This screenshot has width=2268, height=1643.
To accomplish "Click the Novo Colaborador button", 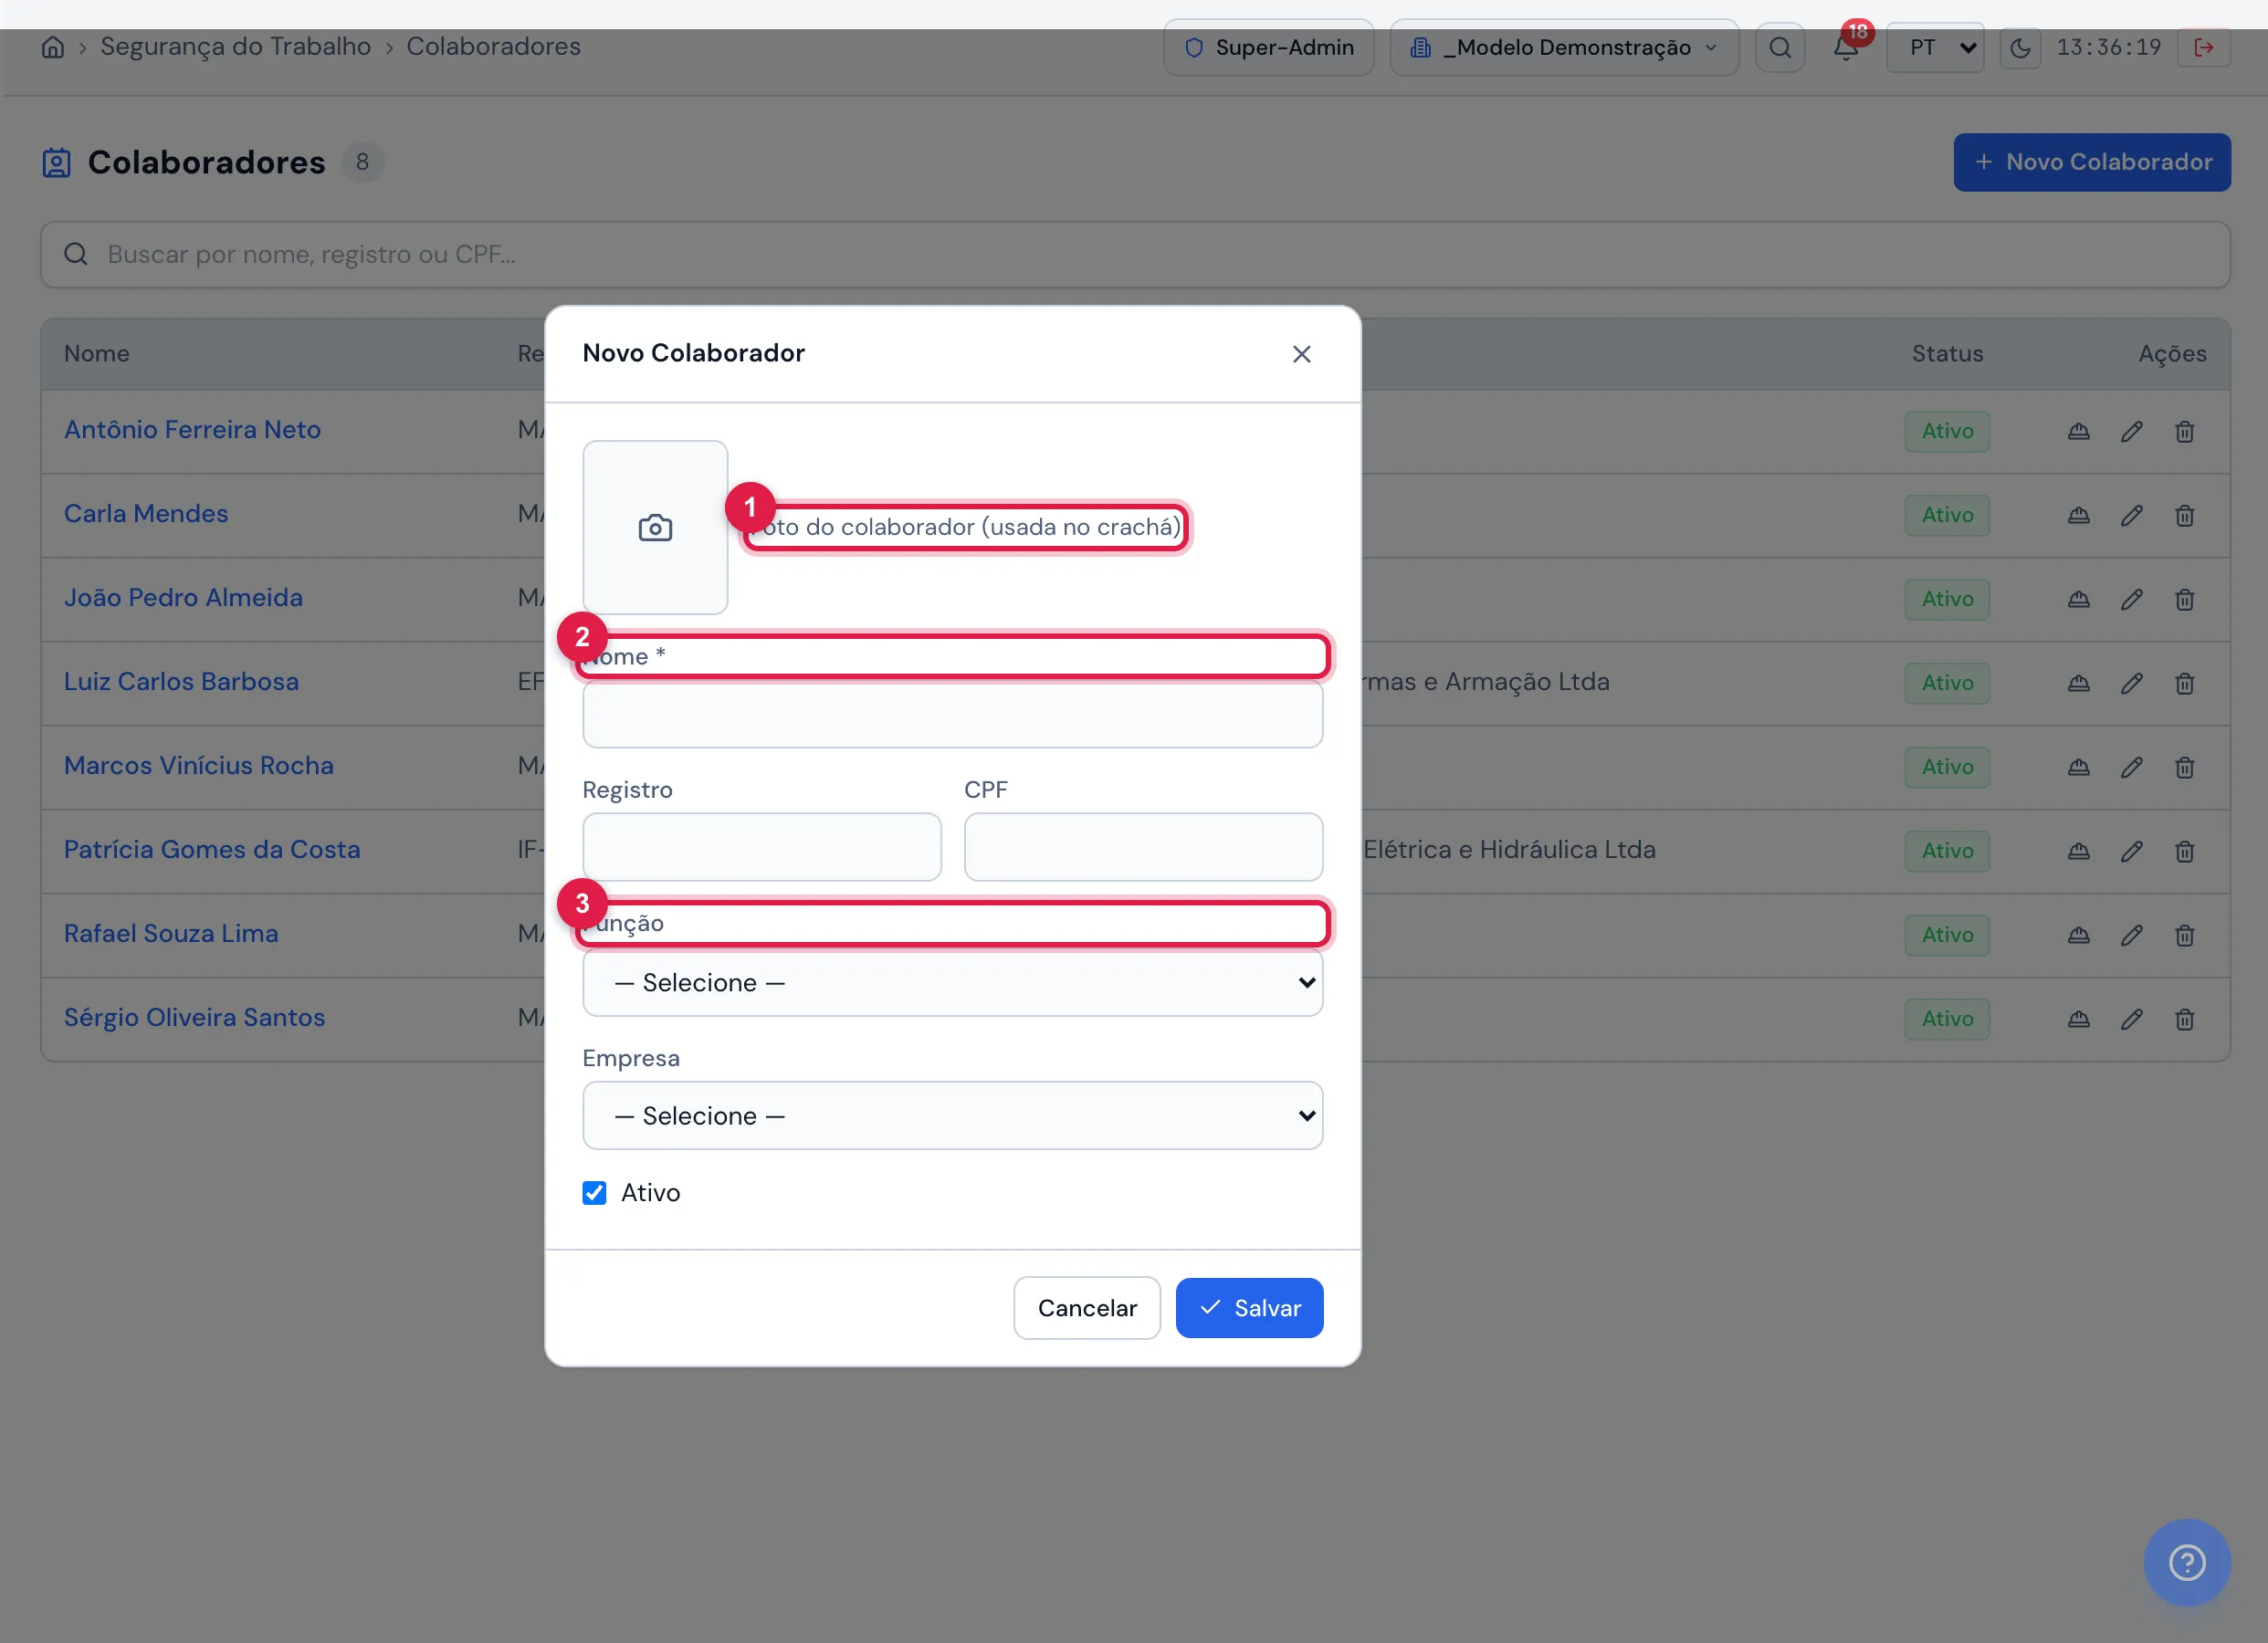I will pos(2092,162).
